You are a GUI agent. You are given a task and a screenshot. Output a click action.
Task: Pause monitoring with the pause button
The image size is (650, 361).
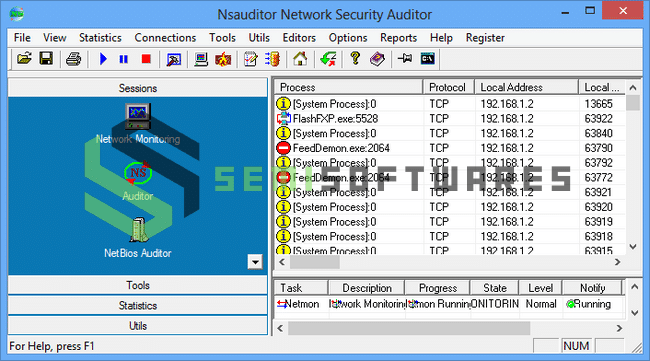(x=124, y=59)
